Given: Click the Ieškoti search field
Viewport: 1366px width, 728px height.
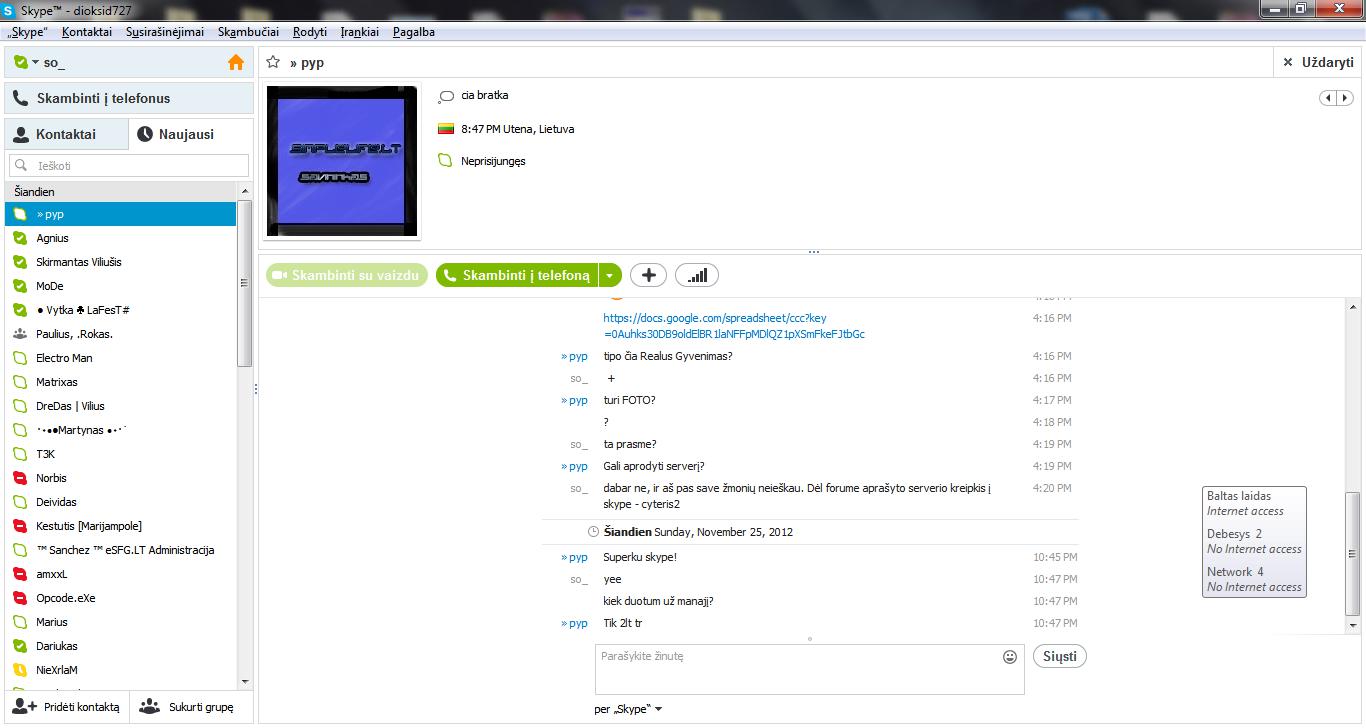Looking at the screenshot, I should click(x=129, y=165).
